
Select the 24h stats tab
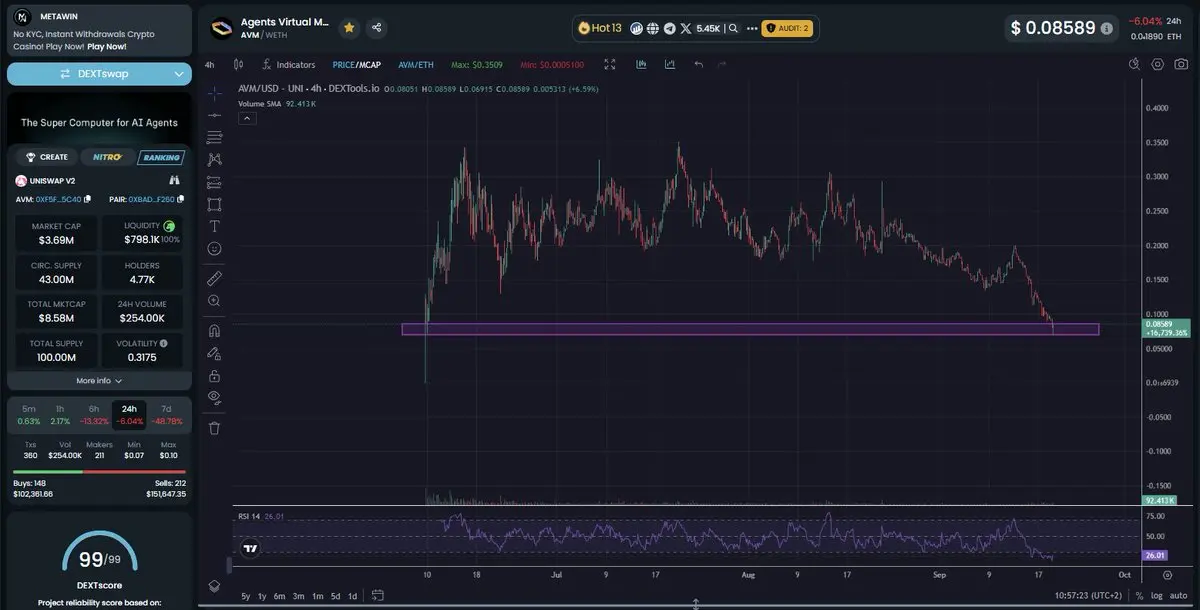click(x=129, y=414)
